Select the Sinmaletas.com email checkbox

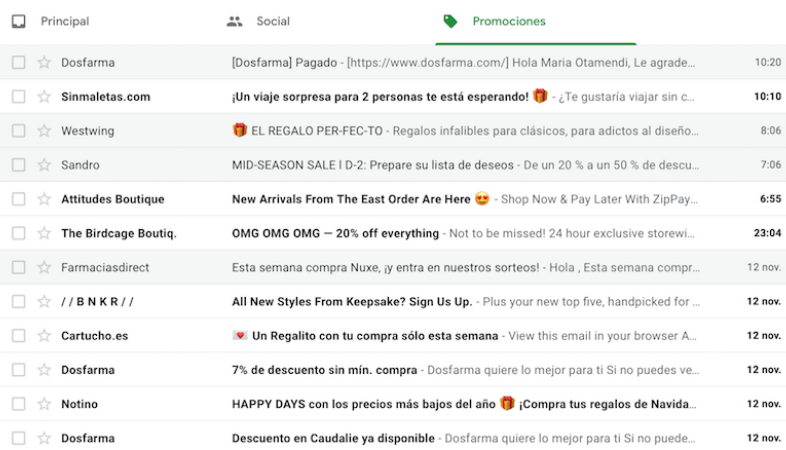click(x=19, y=97)
